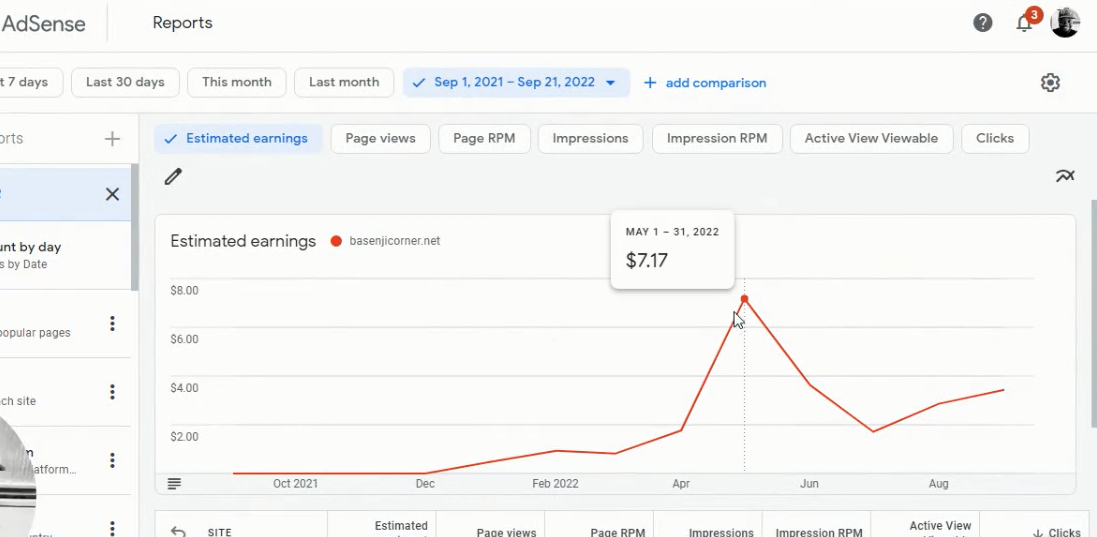Image resolution: width=1097 pixels, height=537 pixels.
Task: Toggle the Clicks metric chip
Action: coord(995,138)
